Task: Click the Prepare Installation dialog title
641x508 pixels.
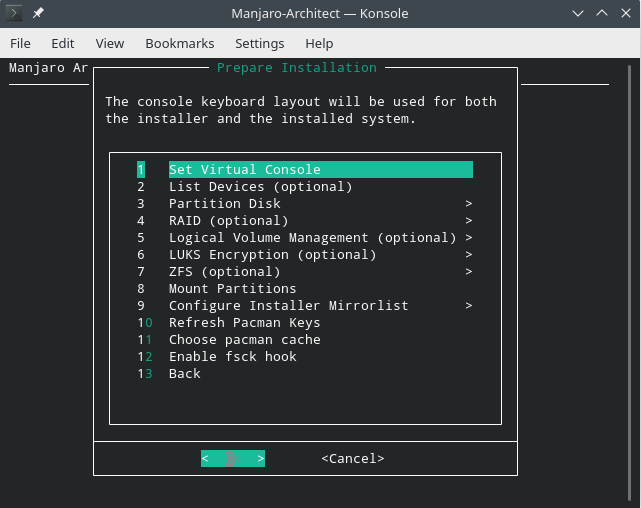Action: (296, 67)
